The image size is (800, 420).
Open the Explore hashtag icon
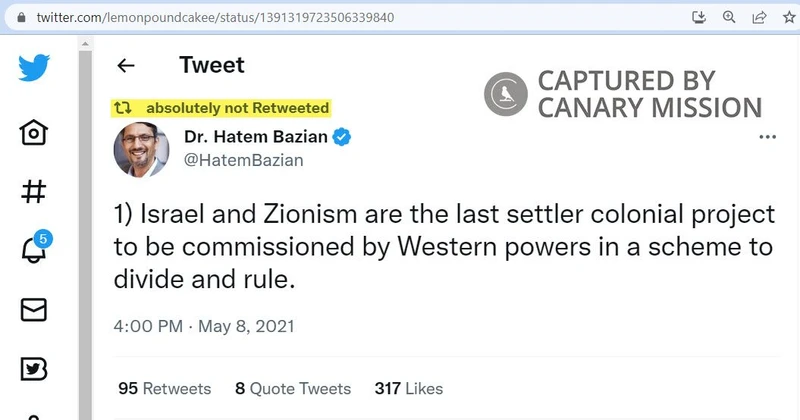click(33, 191)
